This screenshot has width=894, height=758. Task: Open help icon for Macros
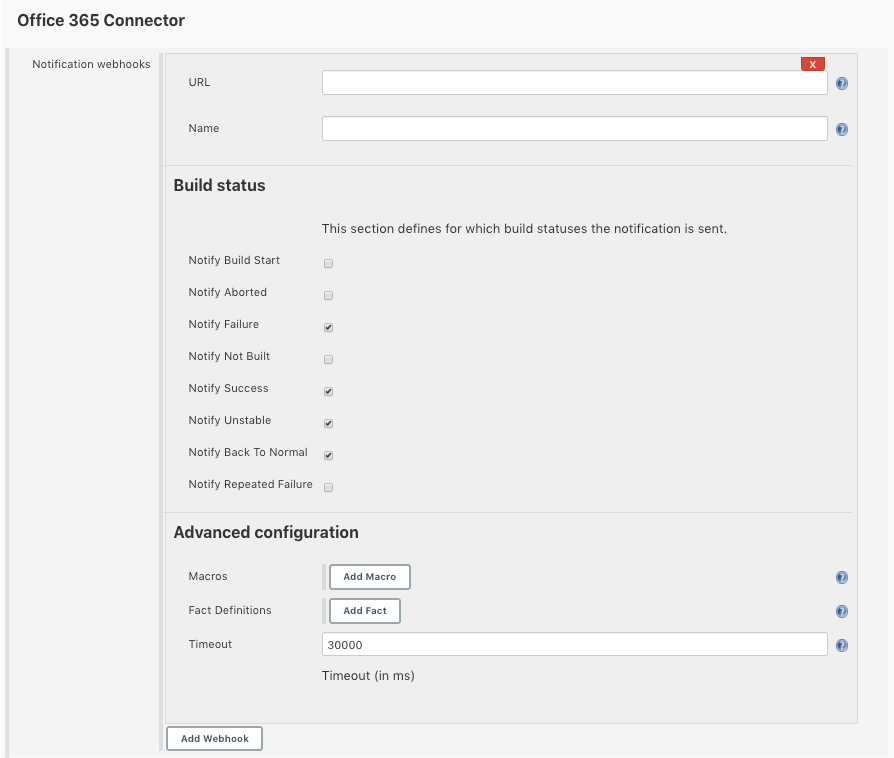click(x=842, y=577)
